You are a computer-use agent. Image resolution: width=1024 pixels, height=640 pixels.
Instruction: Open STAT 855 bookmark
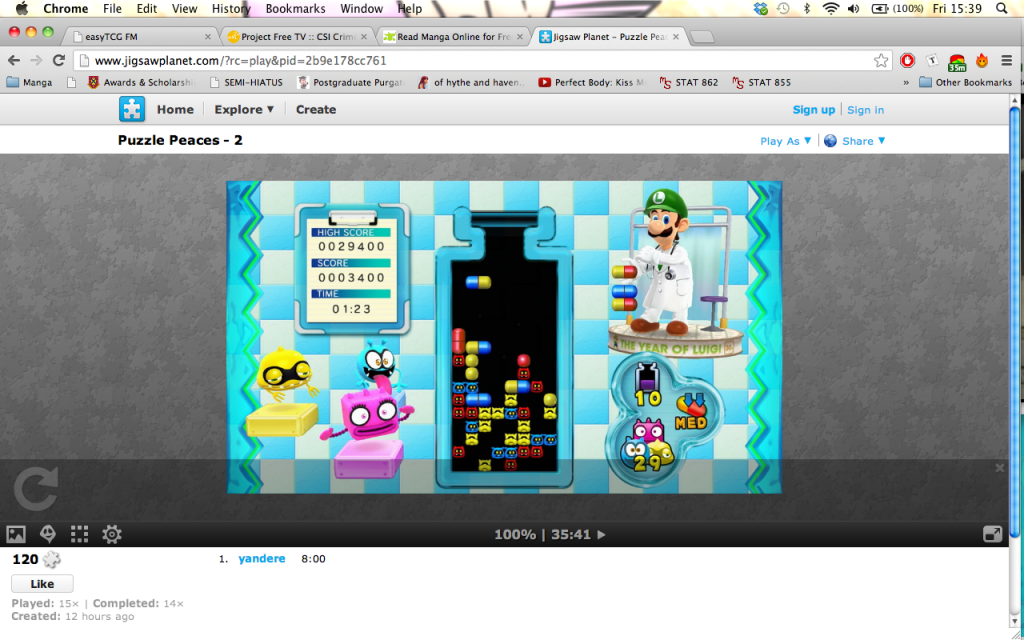761,82
